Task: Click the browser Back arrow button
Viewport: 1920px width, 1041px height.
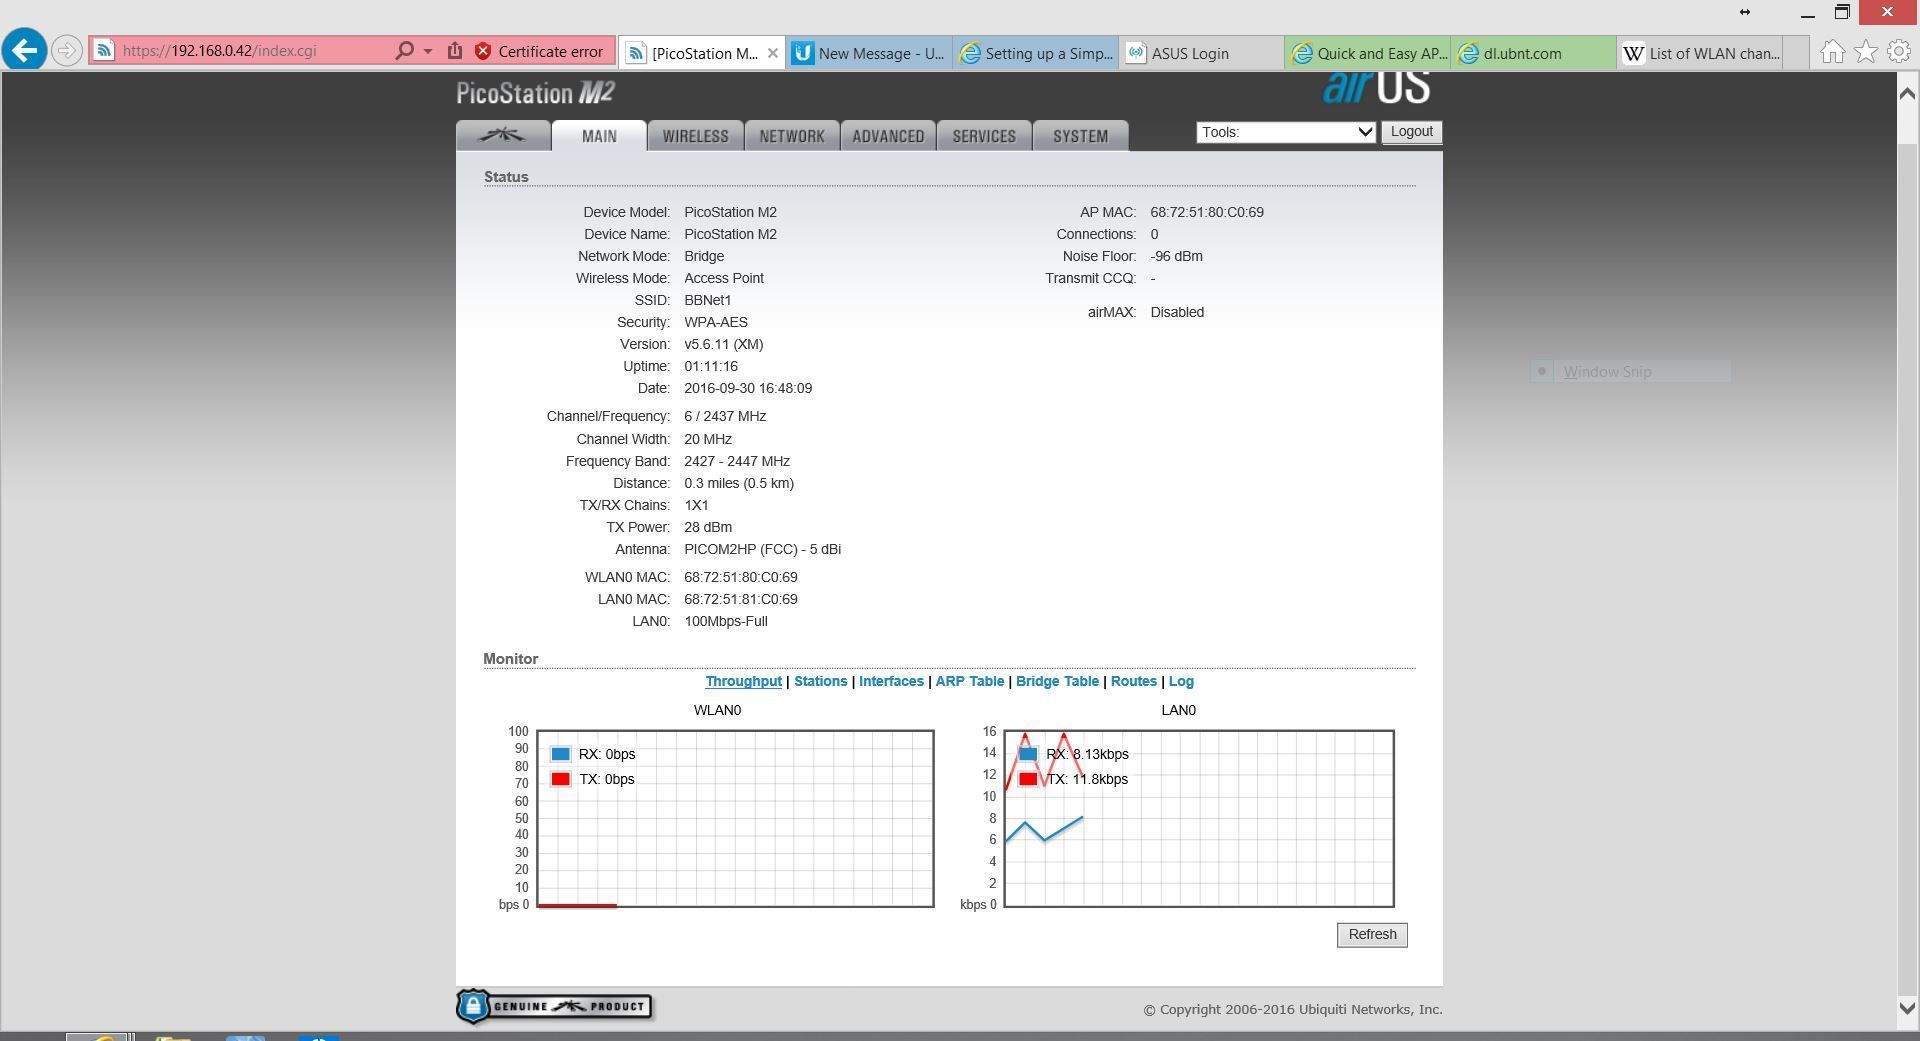Action: (x=25, y=49)
